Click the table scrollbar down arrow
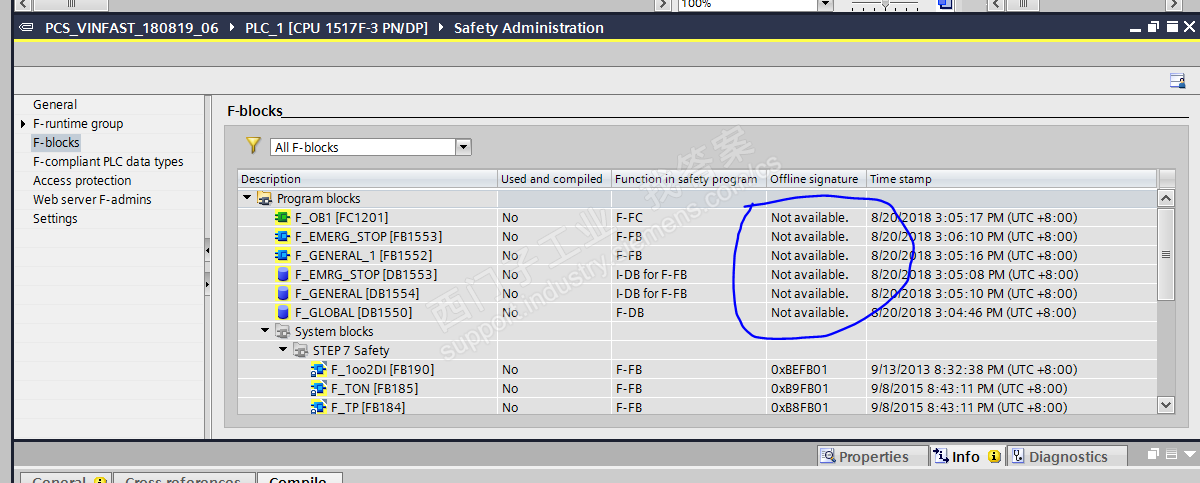 (x=1166, y=404)
